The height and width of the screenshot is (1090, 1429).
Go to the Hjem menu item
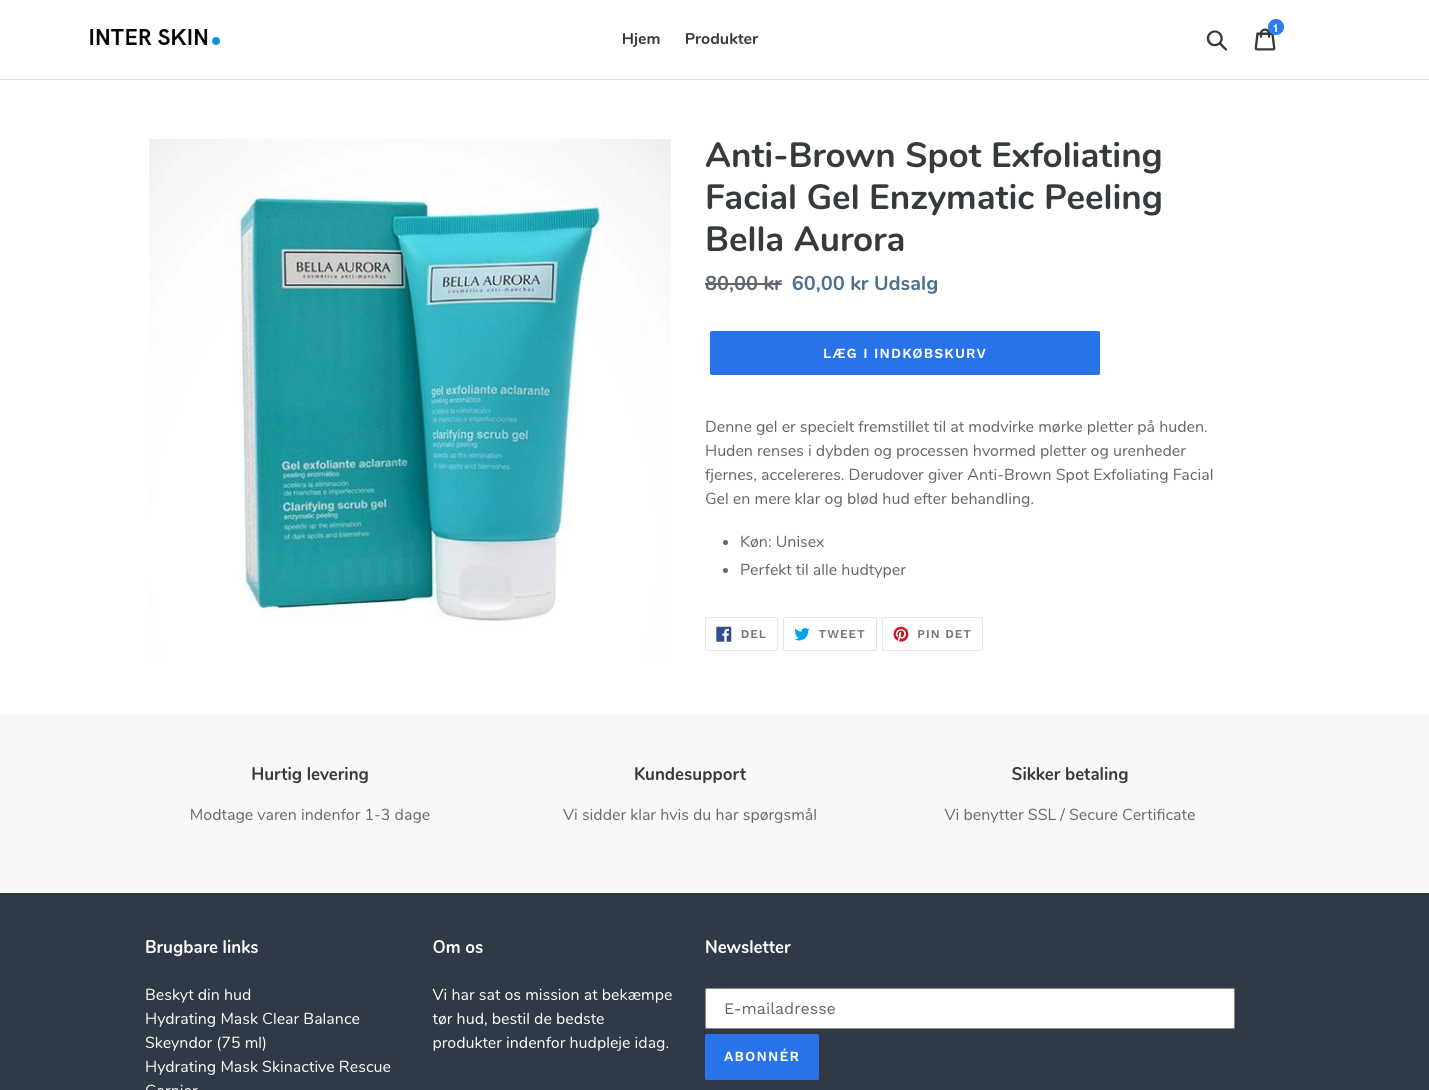click(641, 39)
